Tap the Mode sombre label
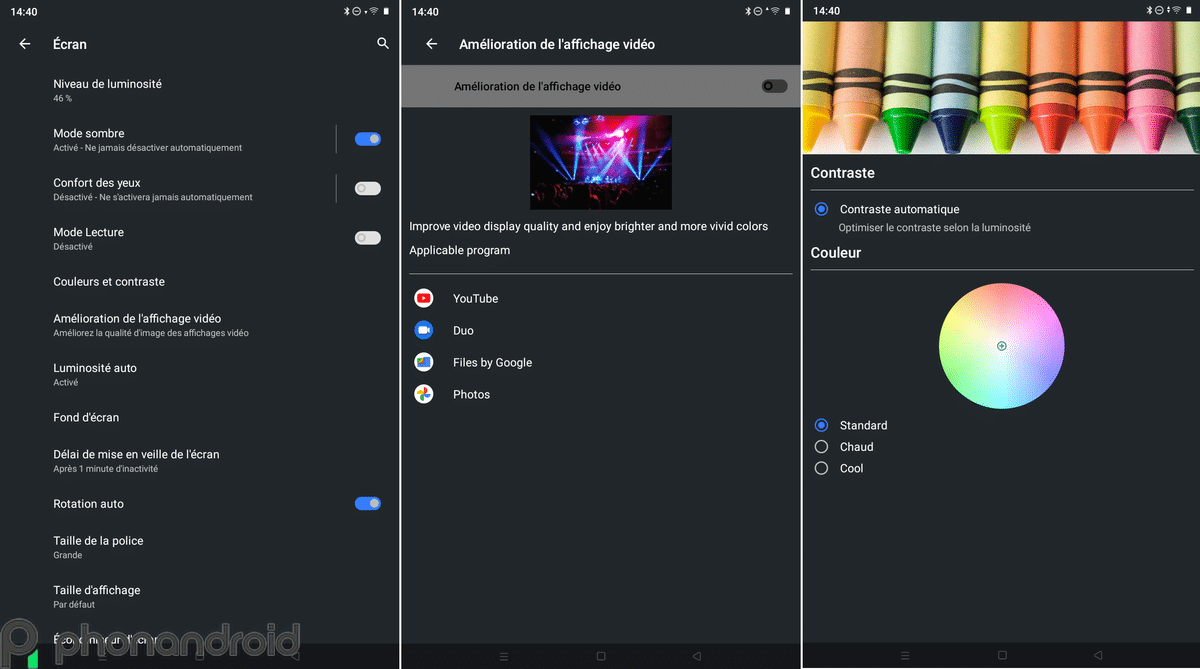Screen dimensions: 1200x669 point(89,133)
